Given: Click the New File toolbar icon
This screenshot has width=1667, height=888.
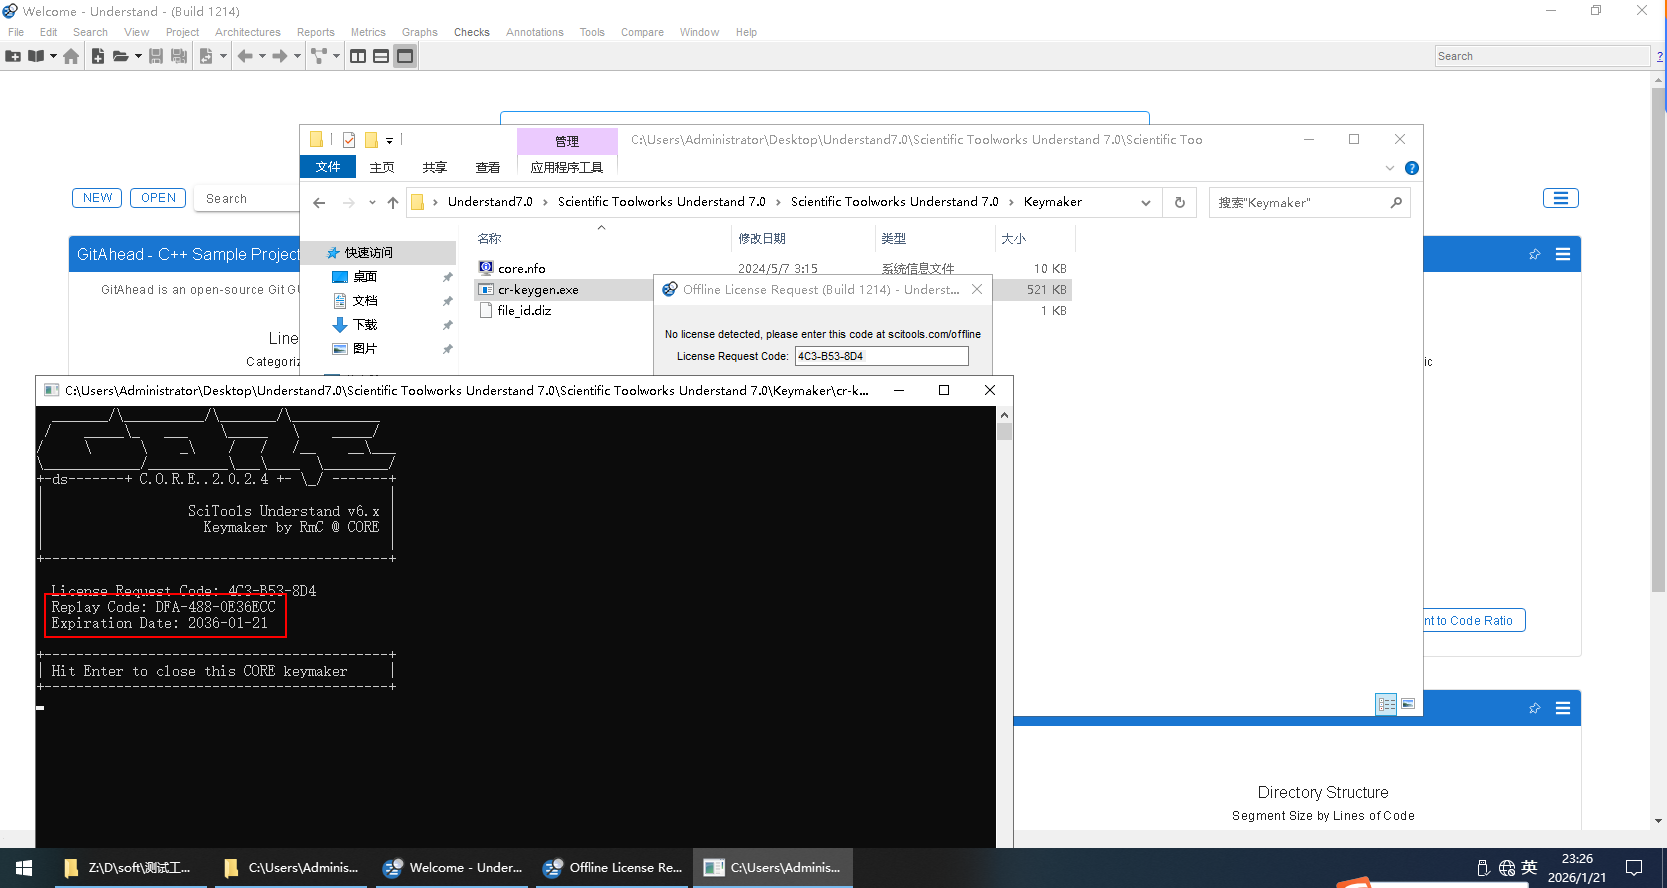Looking at the screenshot, I should (x=98, y=56).
